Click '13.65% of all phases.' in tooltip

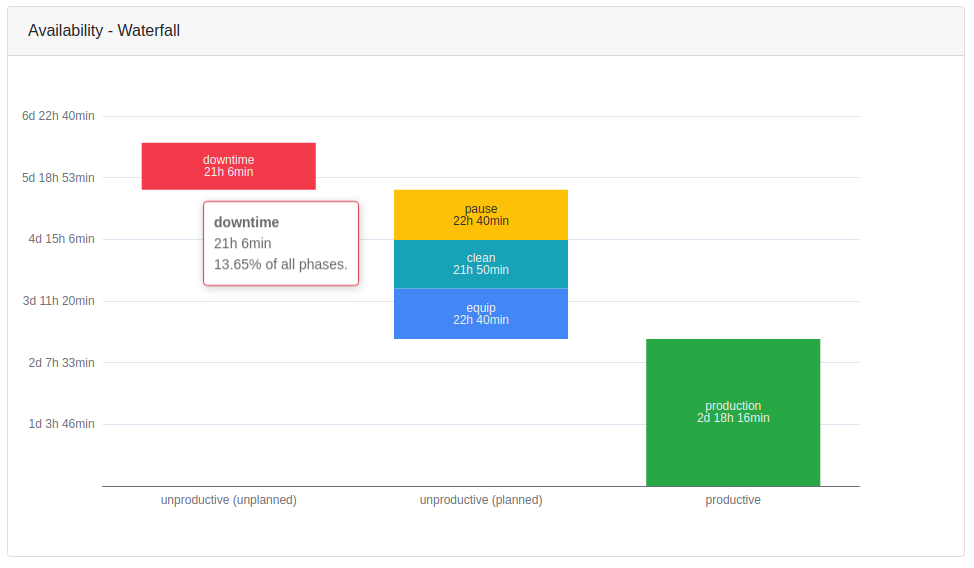click(280, 264)
